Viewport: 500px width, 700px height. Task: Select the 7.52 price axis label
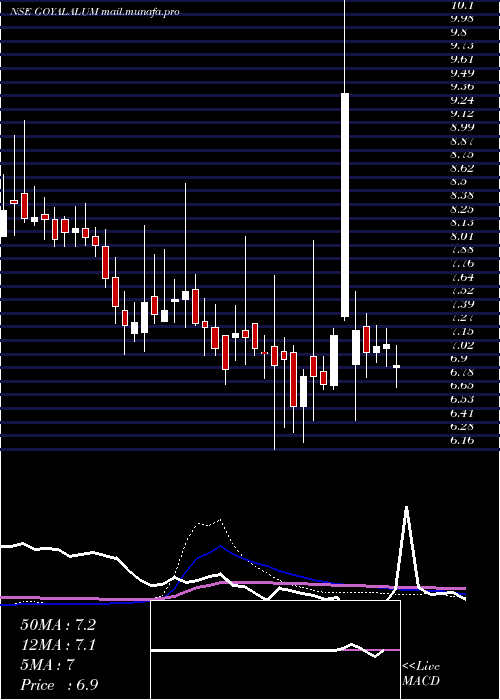click(x=462, y=291)
